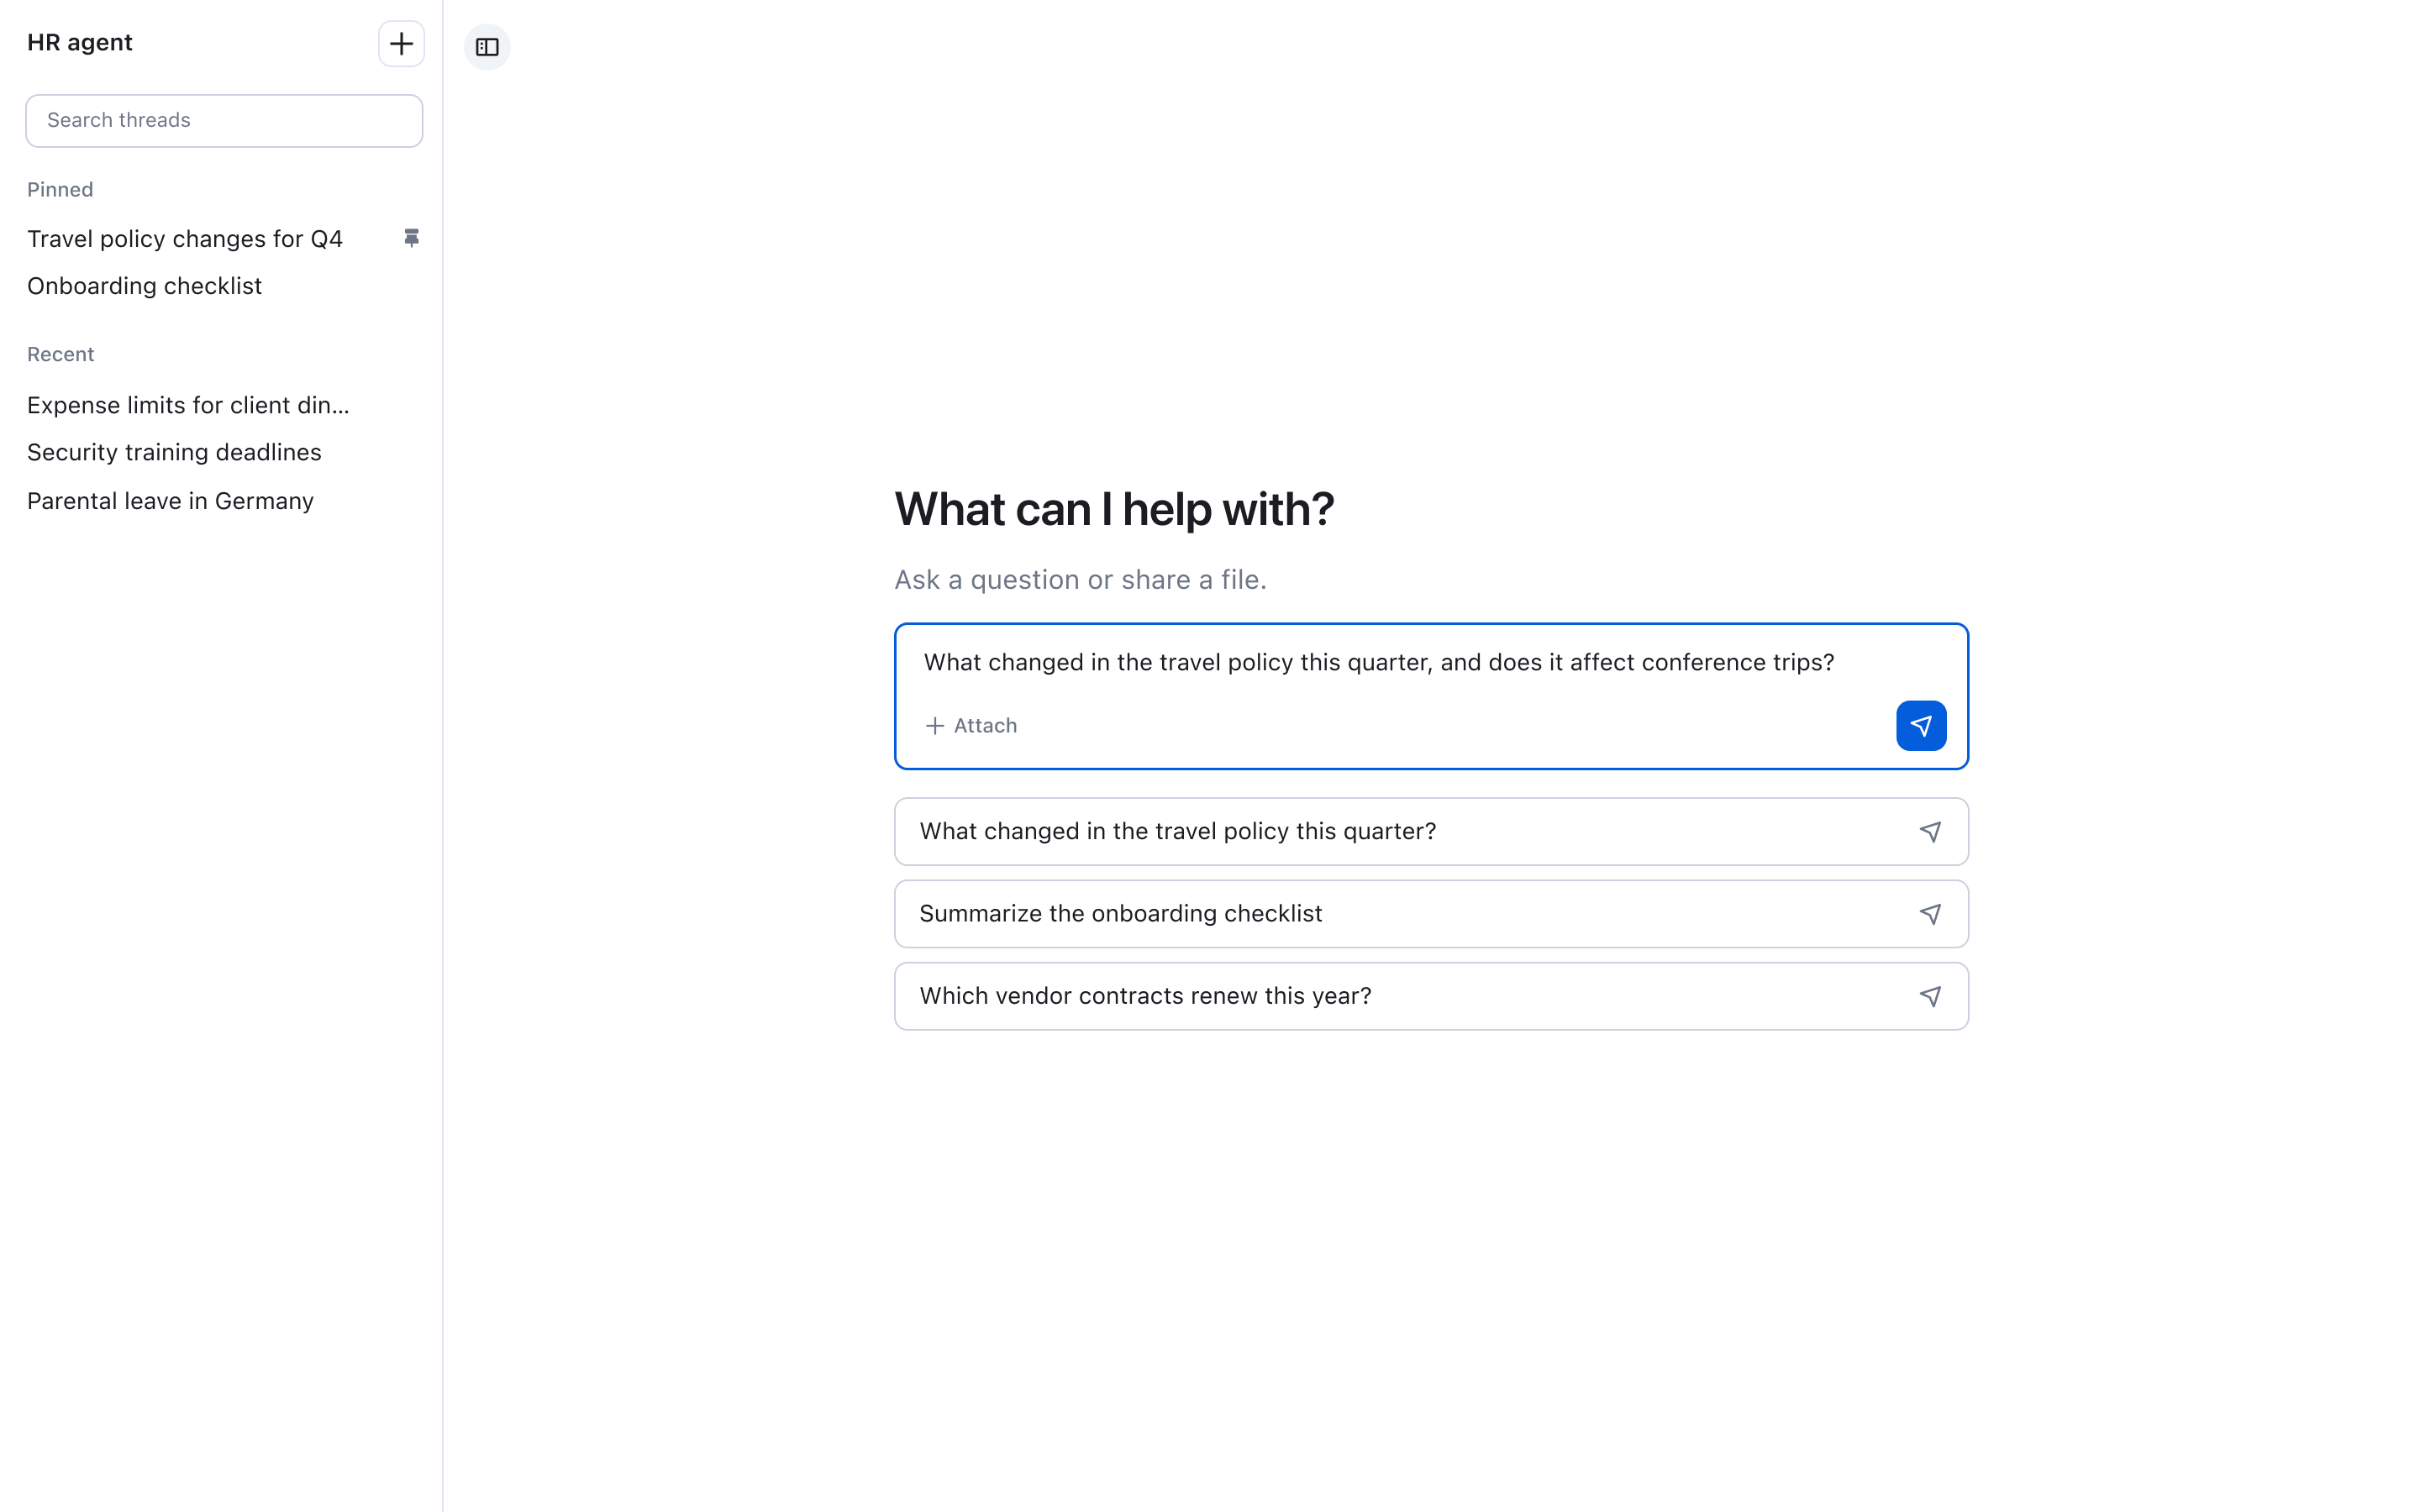Open Parental leave in Germany thread
The width and height of the screenshot is (2420, 1512).
click(x=170, y=501)
